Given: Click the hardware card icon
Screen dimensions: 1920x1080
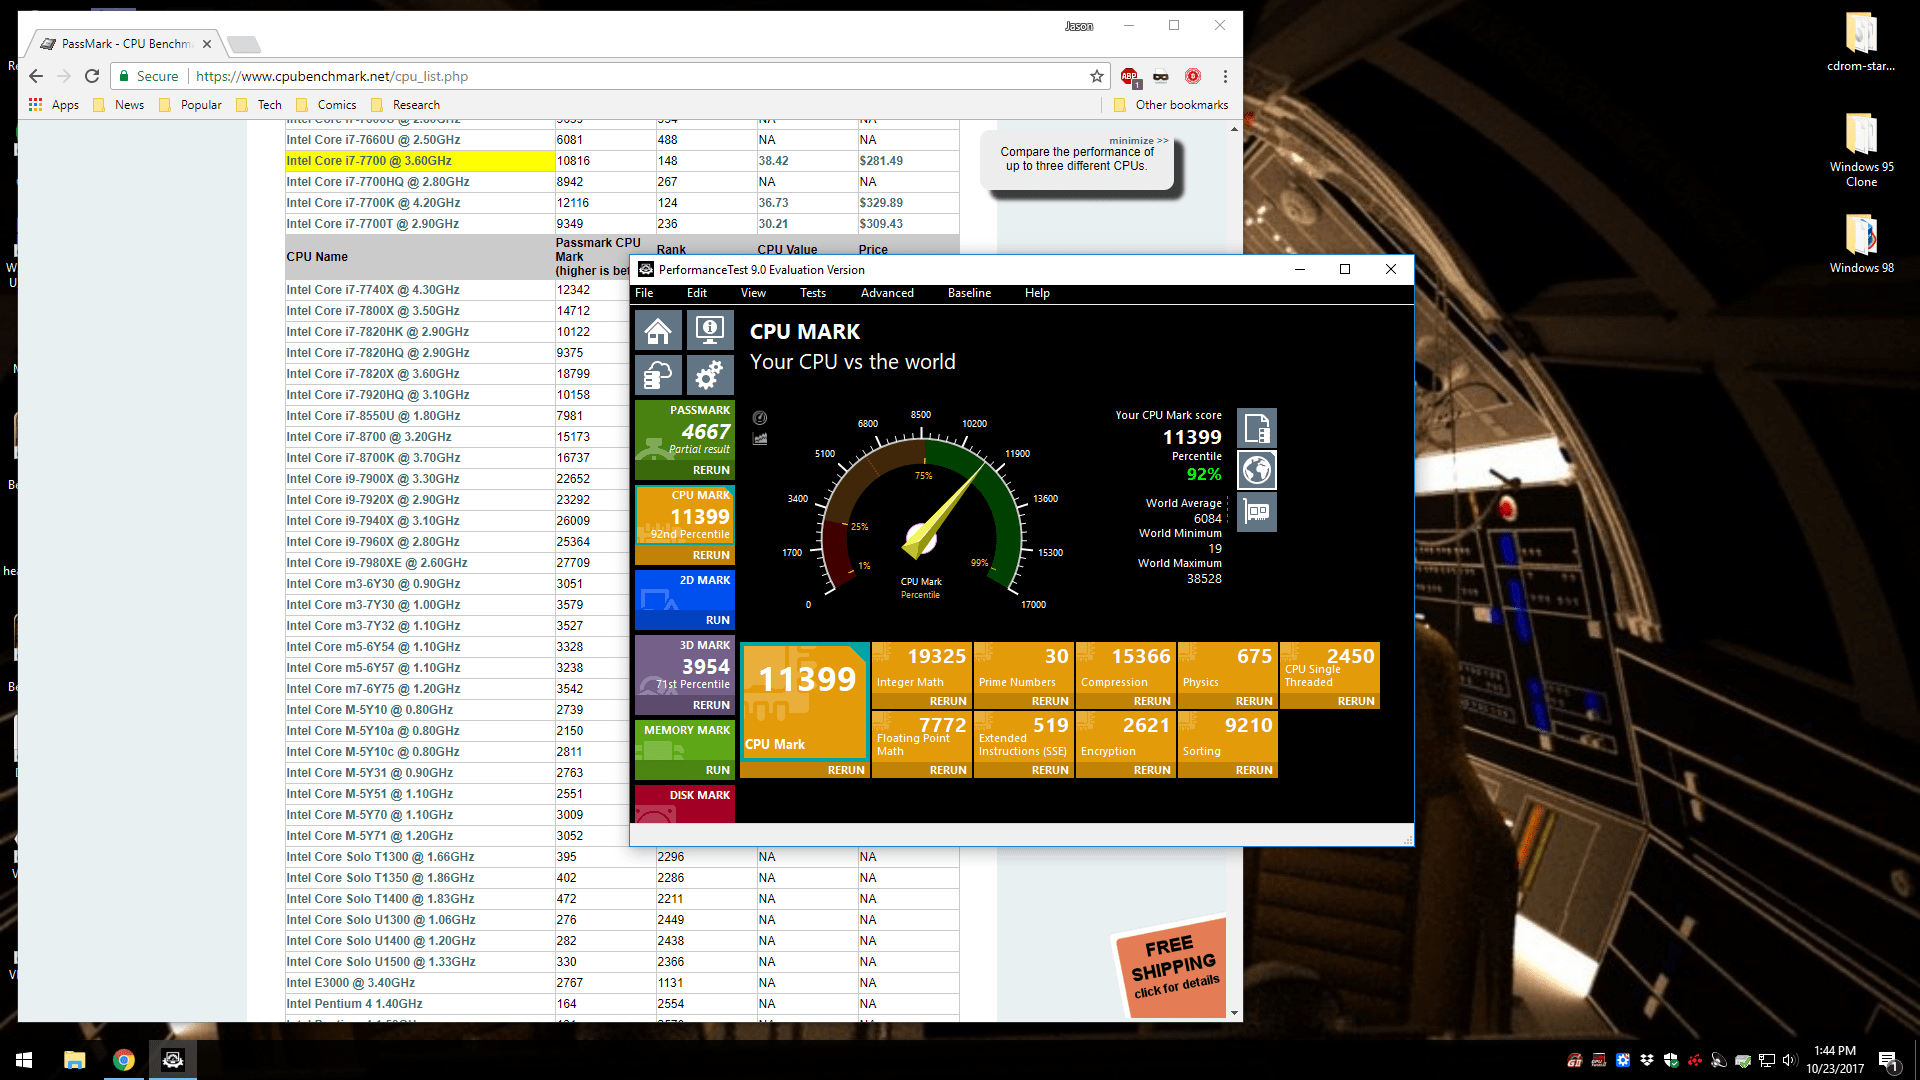Looking at the screenshot, I should tap(1257, 512).
